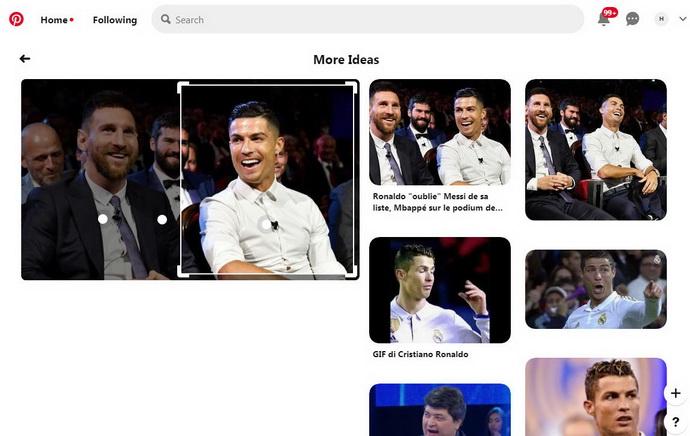Screen dimensions: 690x436
Task: Select the leftmost white dot on the image
Action: [x=102, y=219]
